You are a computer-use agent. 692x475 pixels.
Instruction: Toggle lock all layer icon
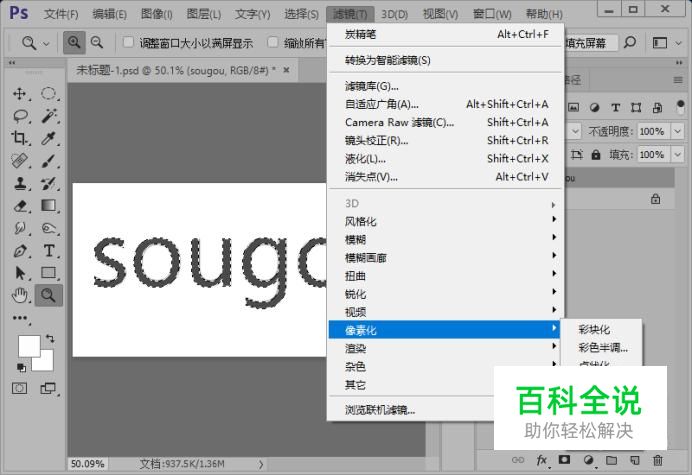tap(596, 155)
